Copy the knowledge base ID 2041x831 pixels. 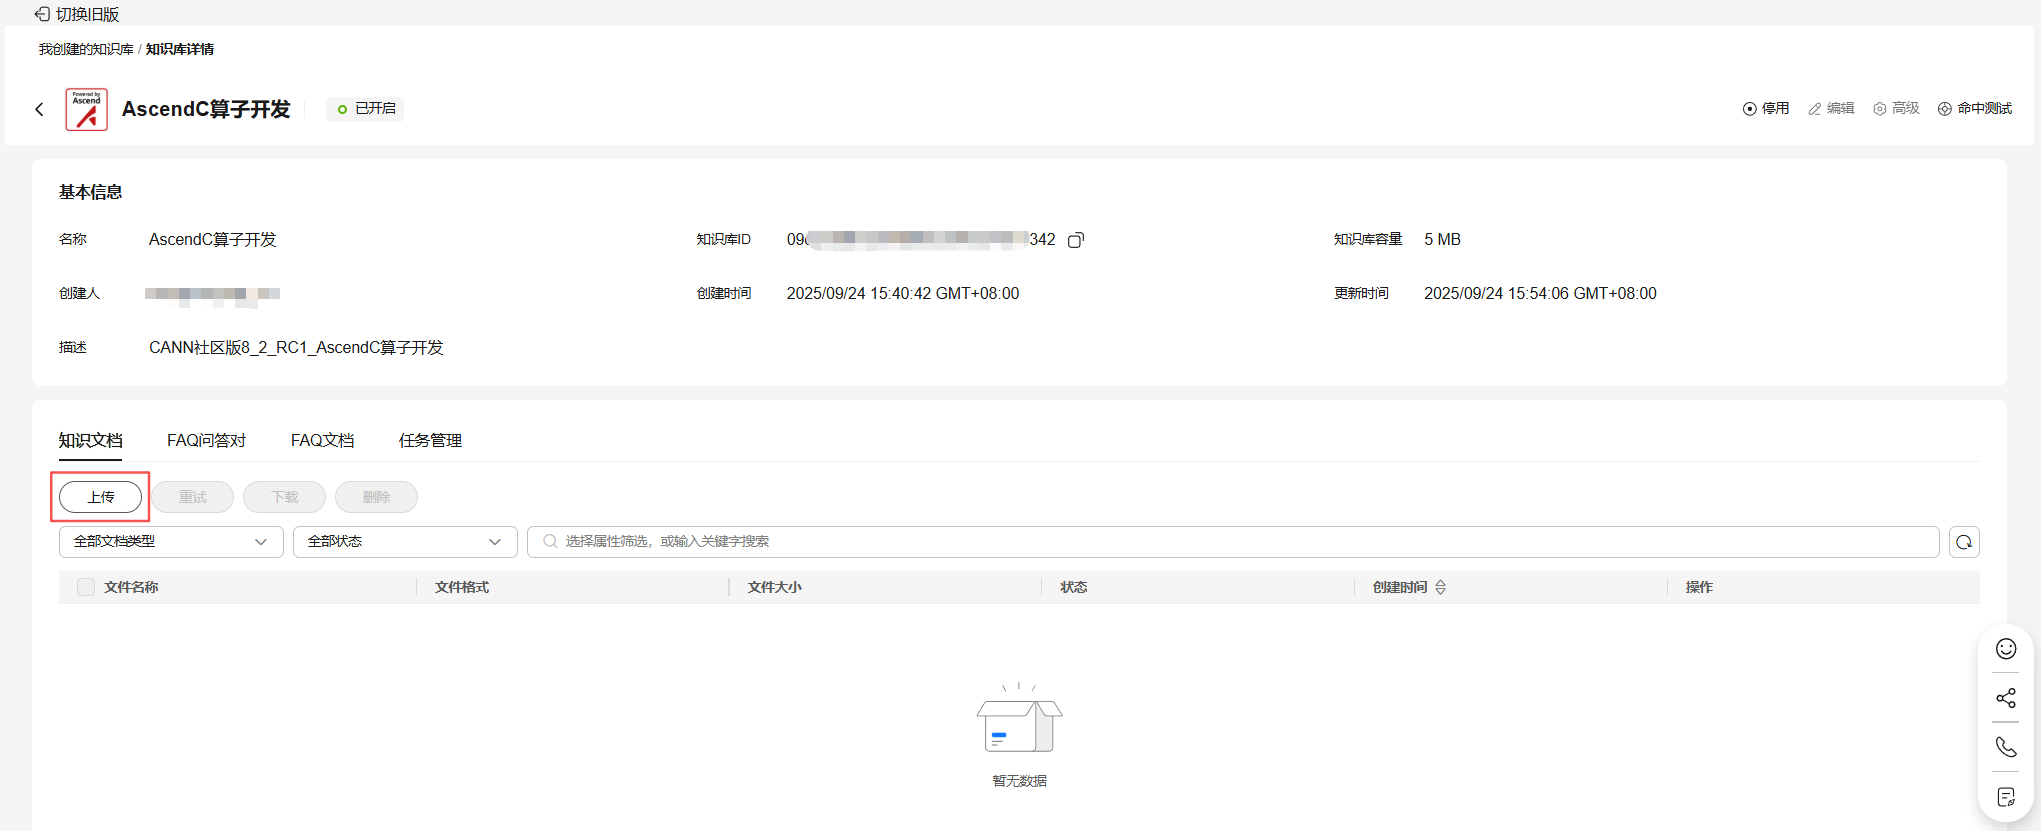click(1076, 240)
